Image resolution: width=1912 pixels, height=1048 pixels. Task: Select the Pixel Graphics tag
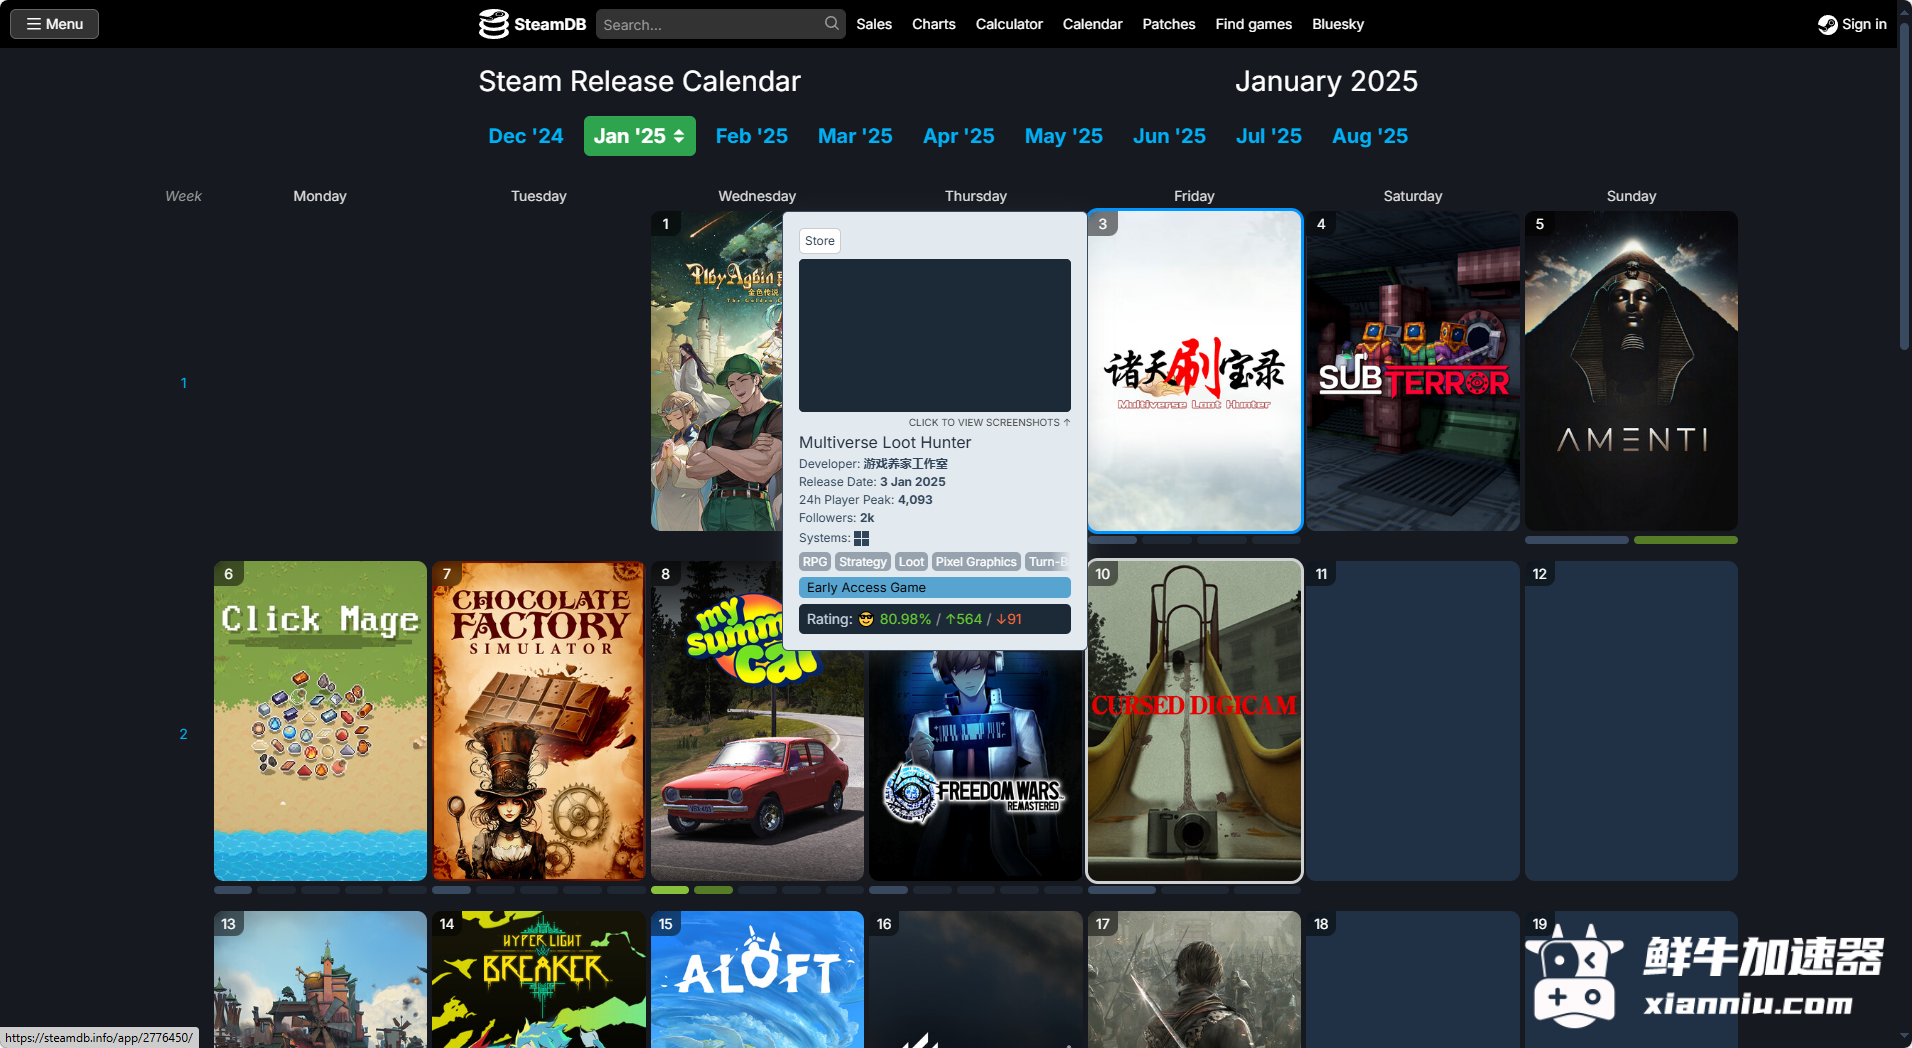[x=976, y=562]
